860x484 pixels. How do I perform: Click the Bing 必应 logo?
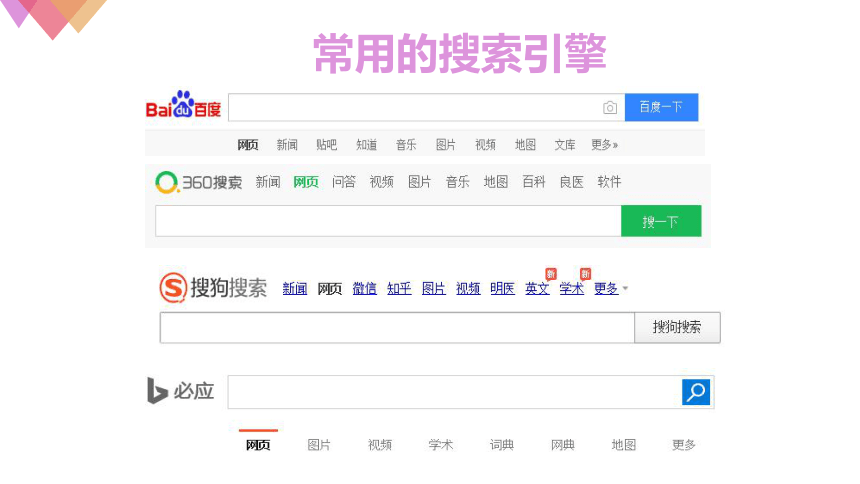coord(180,391)
